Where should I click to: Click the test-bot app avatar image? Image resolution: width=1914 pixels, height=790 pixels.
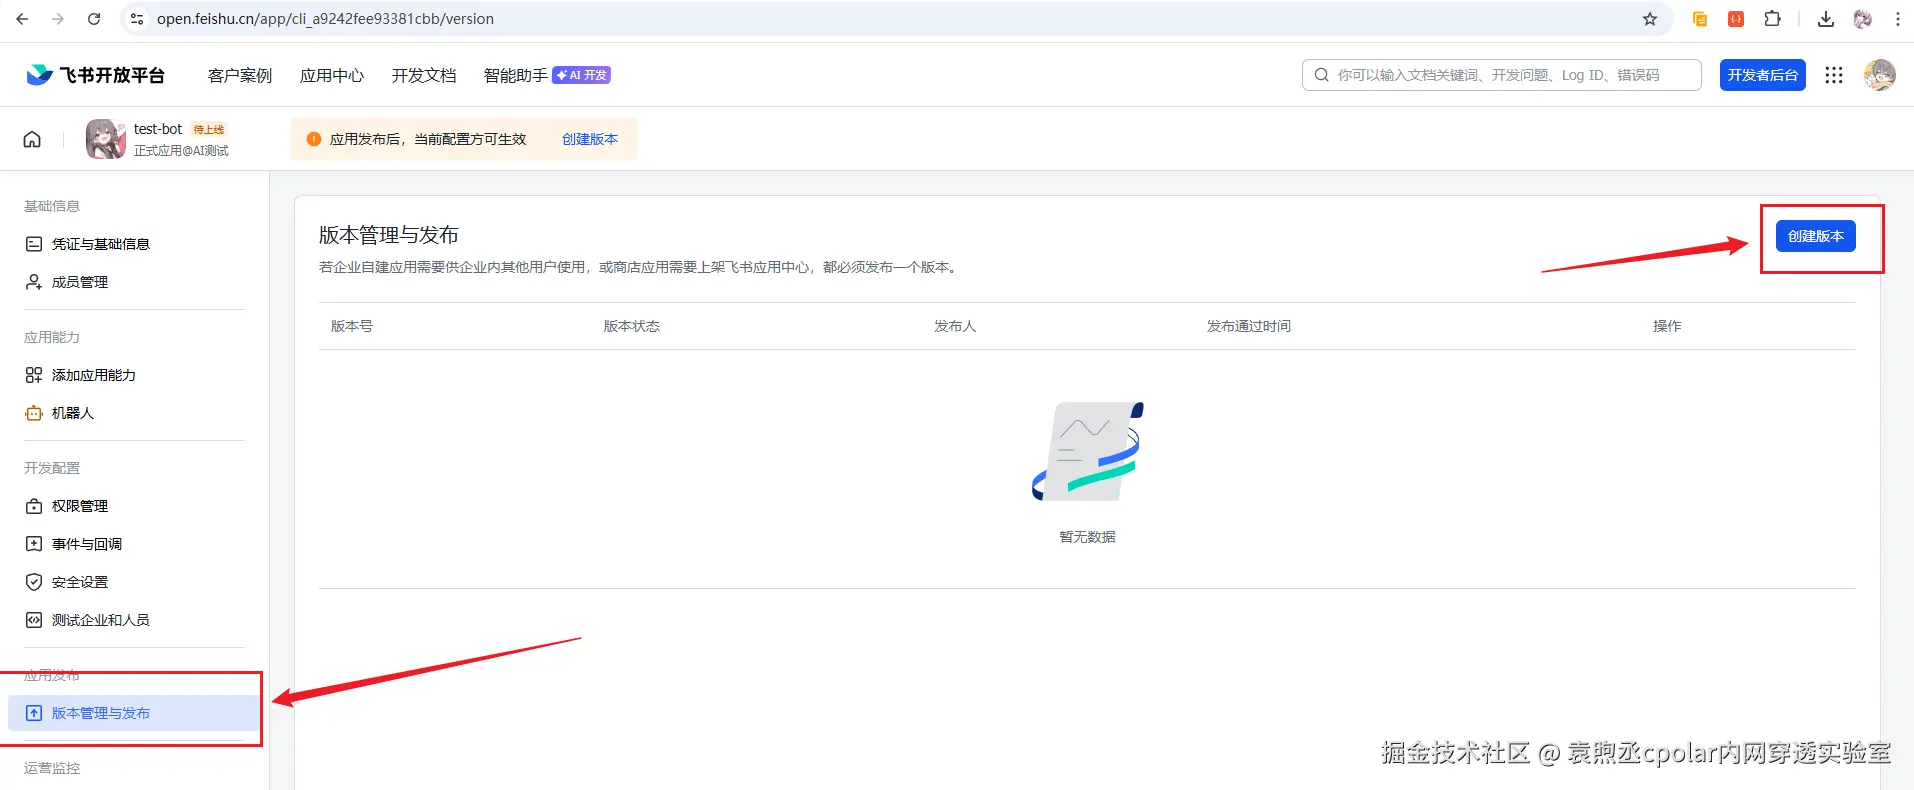click(x=106, y=139)
